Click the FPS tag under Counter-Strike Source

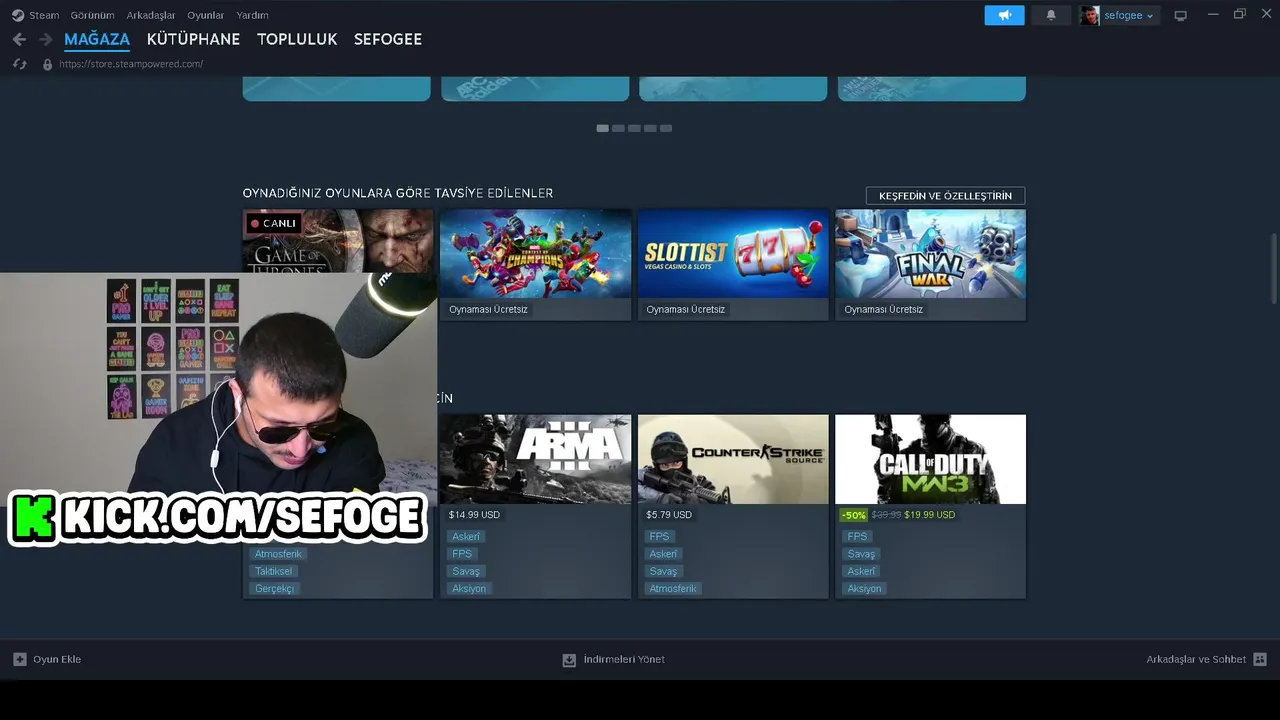tap(659, 537)
